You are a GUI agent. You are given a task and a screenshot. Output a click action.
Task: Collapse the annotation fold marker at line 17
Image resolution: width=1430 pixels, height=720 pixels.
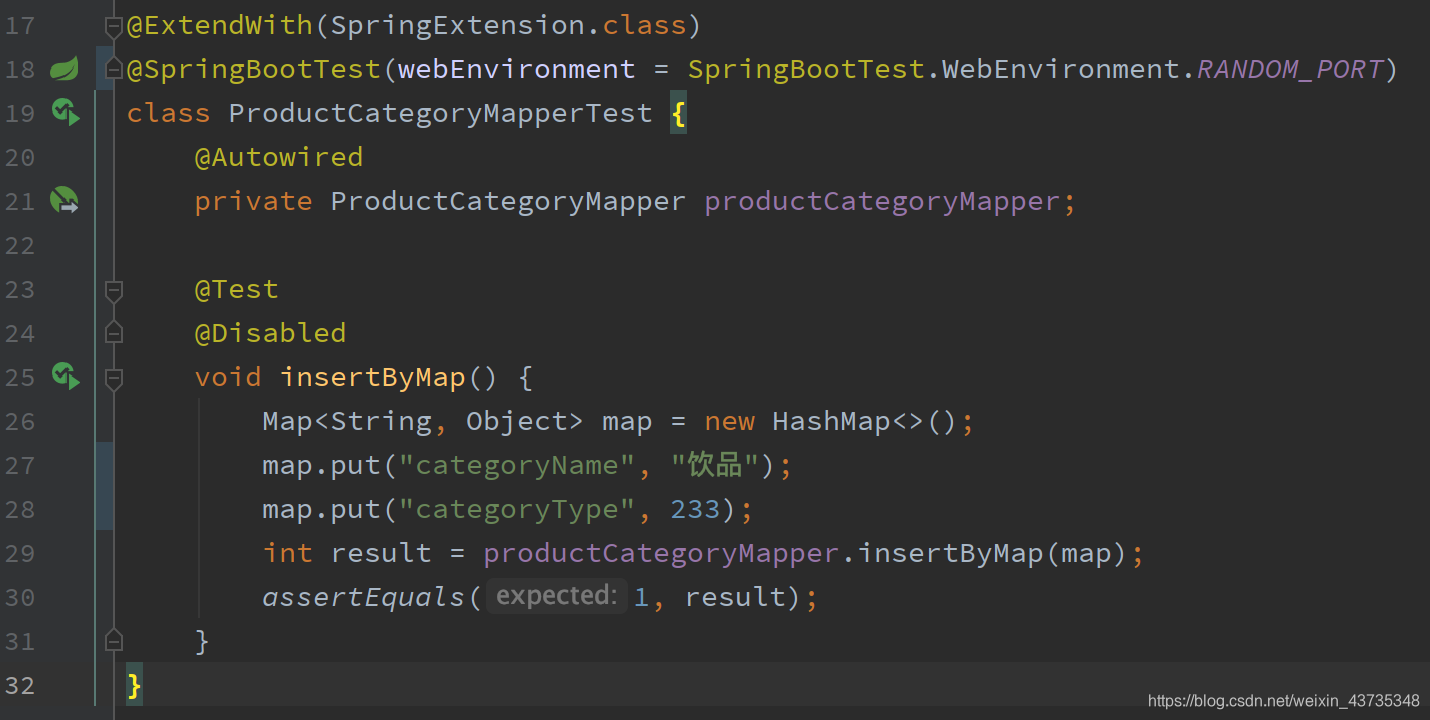point(114,27)
